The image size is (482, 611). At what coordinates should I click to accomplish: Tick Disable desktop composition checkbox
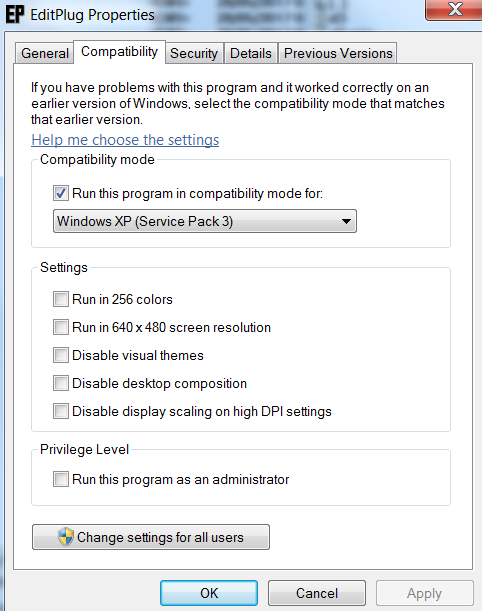[x=61, y=383]
